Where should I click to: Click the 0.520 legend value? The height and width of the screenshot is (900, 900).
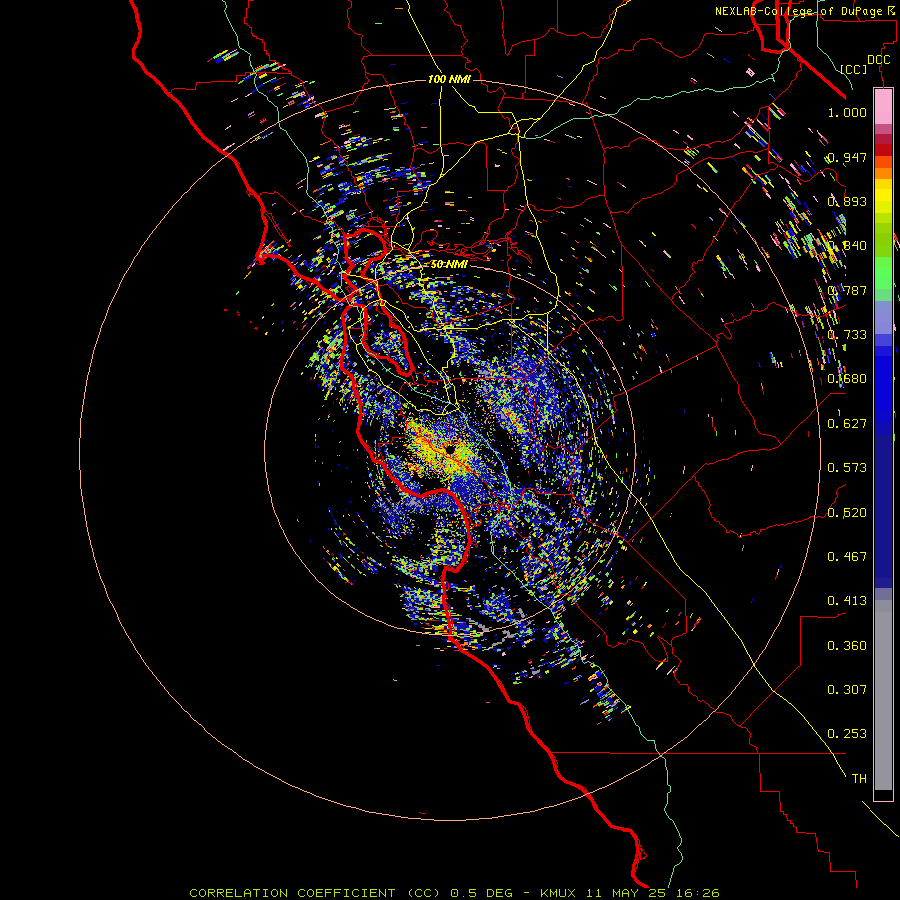click(x=847, y=512)
